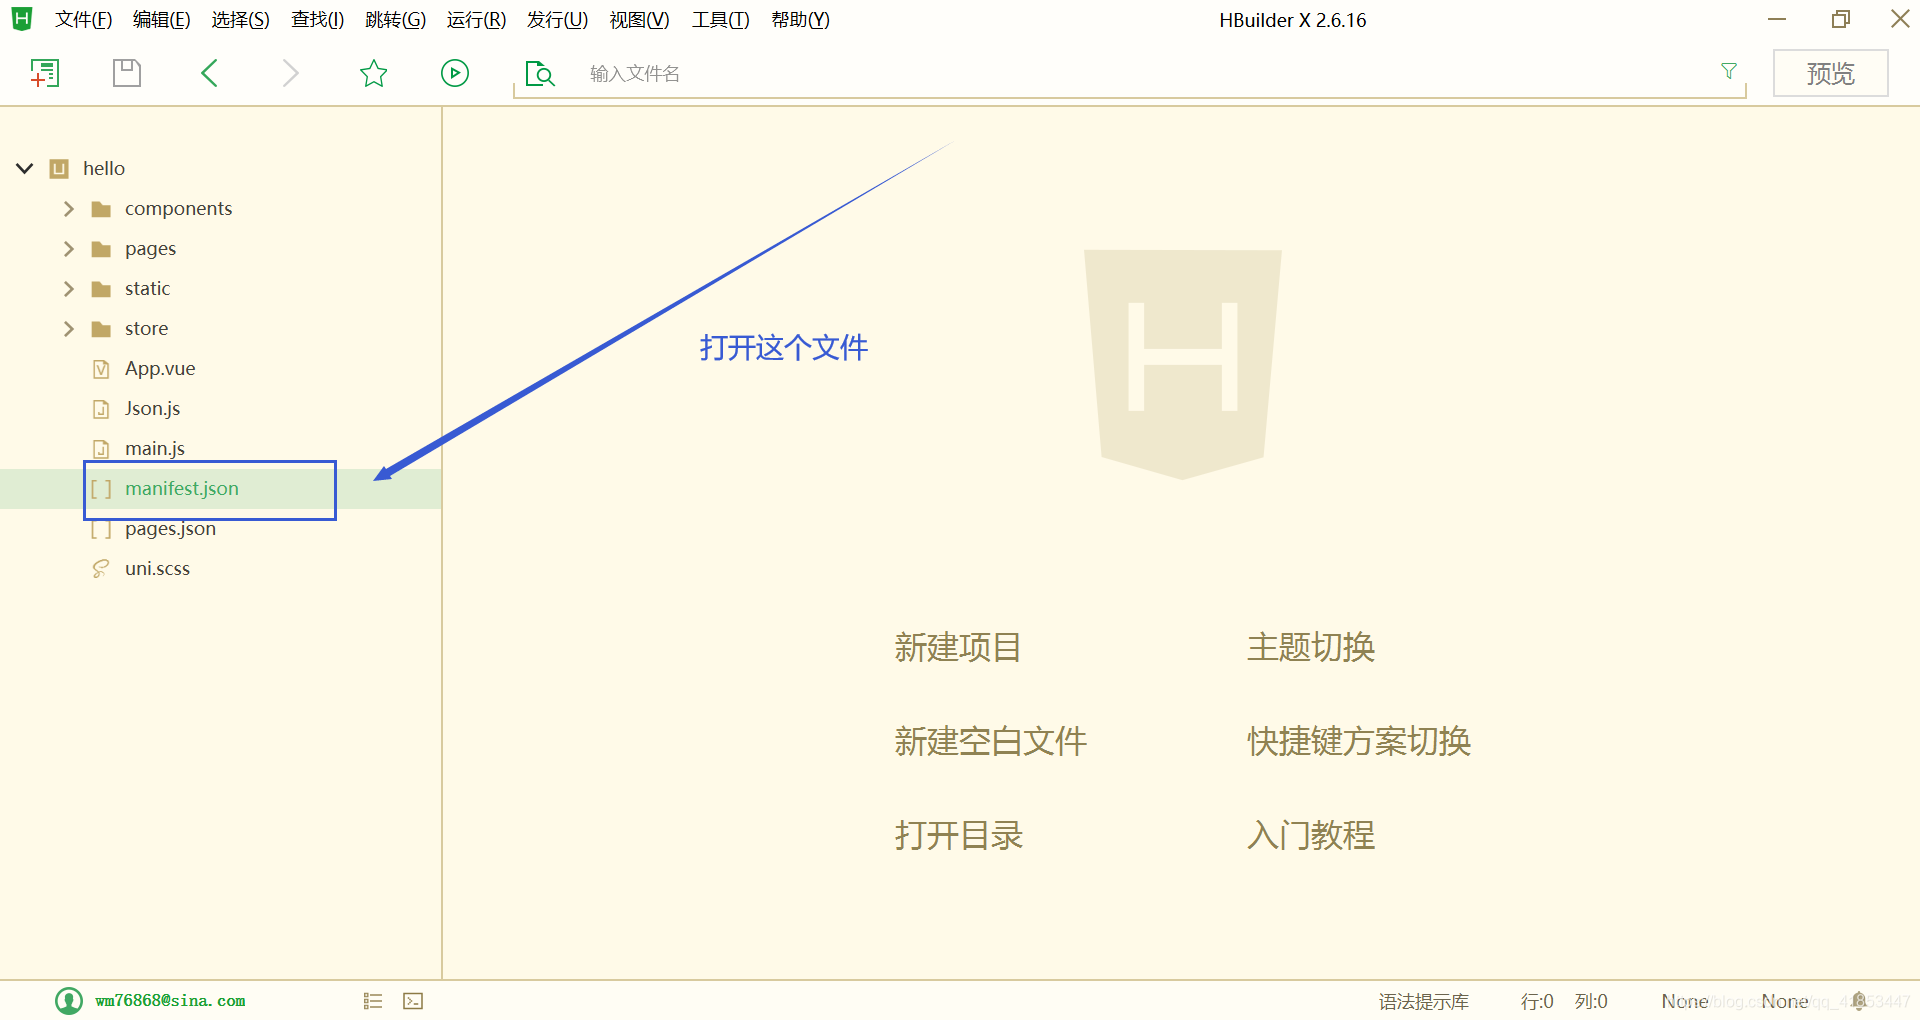Expand the static folder
1920x1020 pixels.
pyautogui.click(x=68, y=289)
